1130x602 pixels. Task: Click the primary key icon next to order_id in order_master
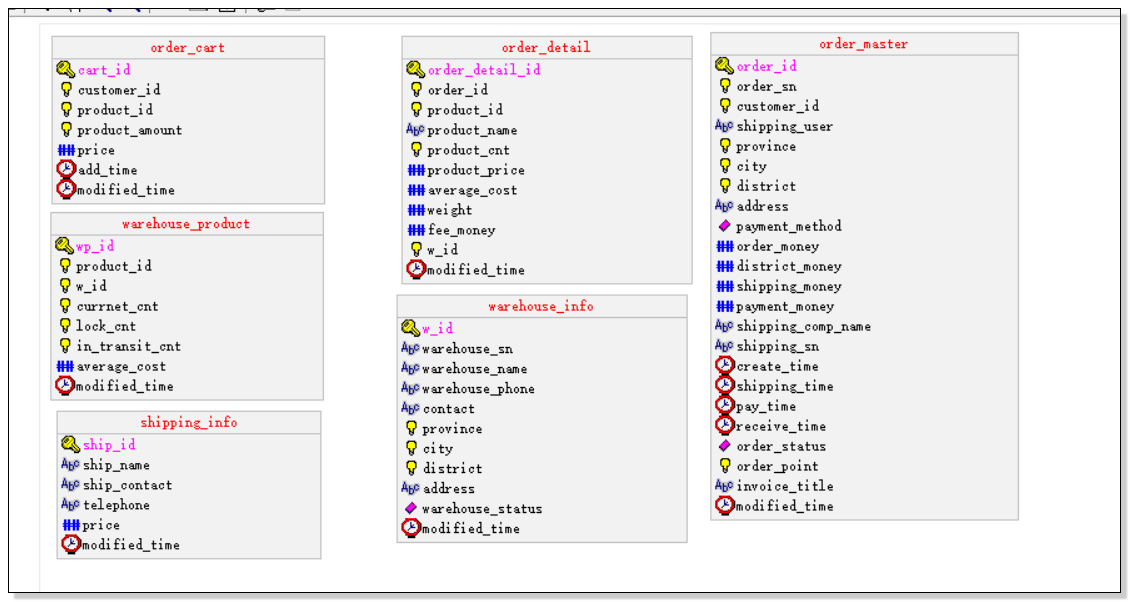tap(724, 66)
